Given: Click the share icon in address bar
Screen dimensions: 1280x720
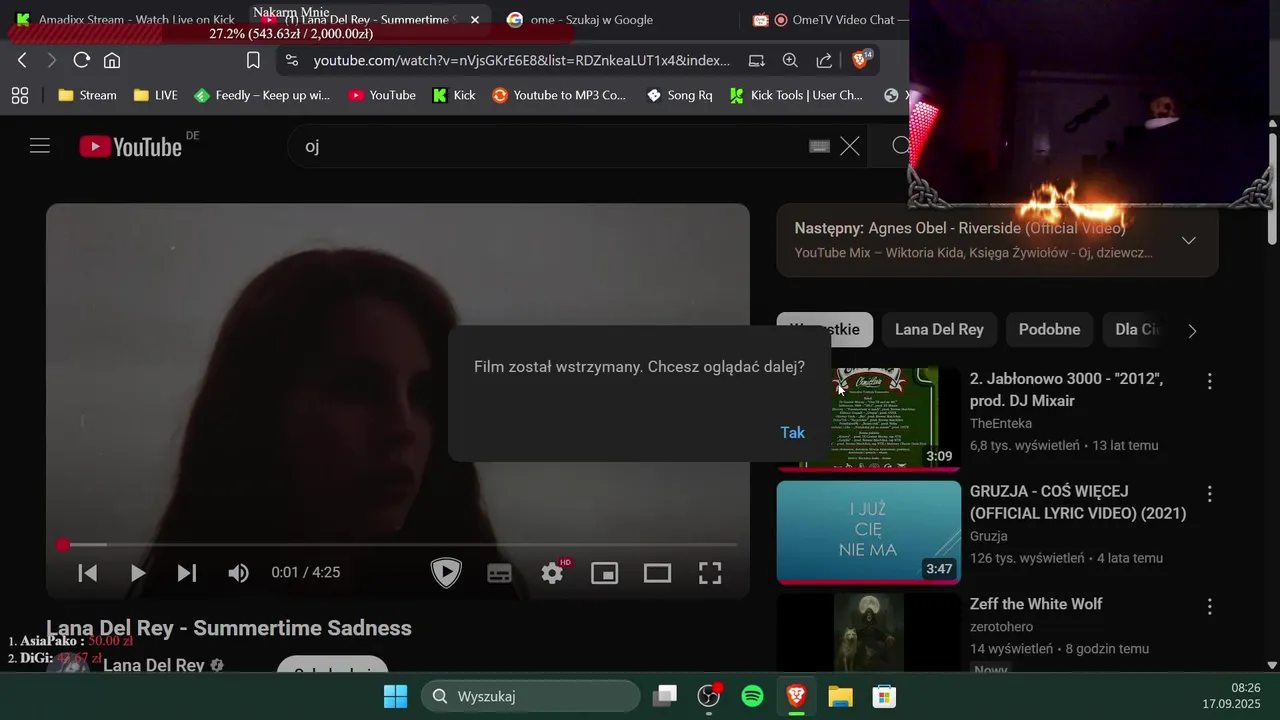Looking at the screenshot, I should point(824,60).
